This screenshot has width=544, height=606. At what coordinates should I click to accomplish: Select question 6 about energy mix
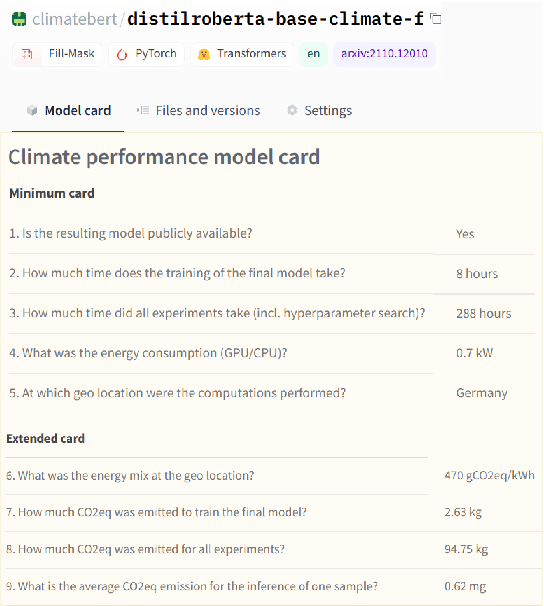[130, 475]
